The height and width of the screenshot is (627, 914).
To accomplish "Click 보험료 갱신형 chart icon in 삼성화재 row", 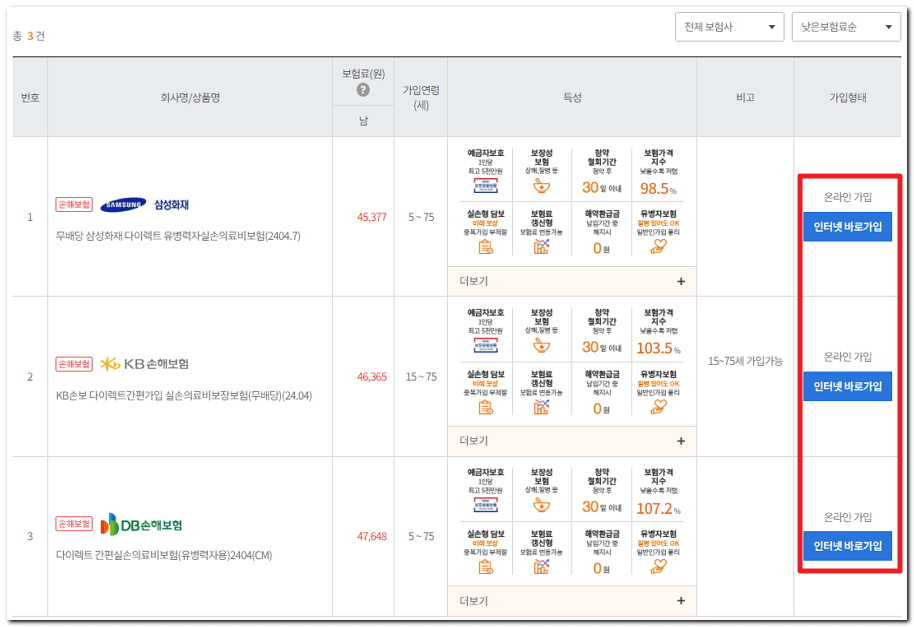I will tap(542, 247).
